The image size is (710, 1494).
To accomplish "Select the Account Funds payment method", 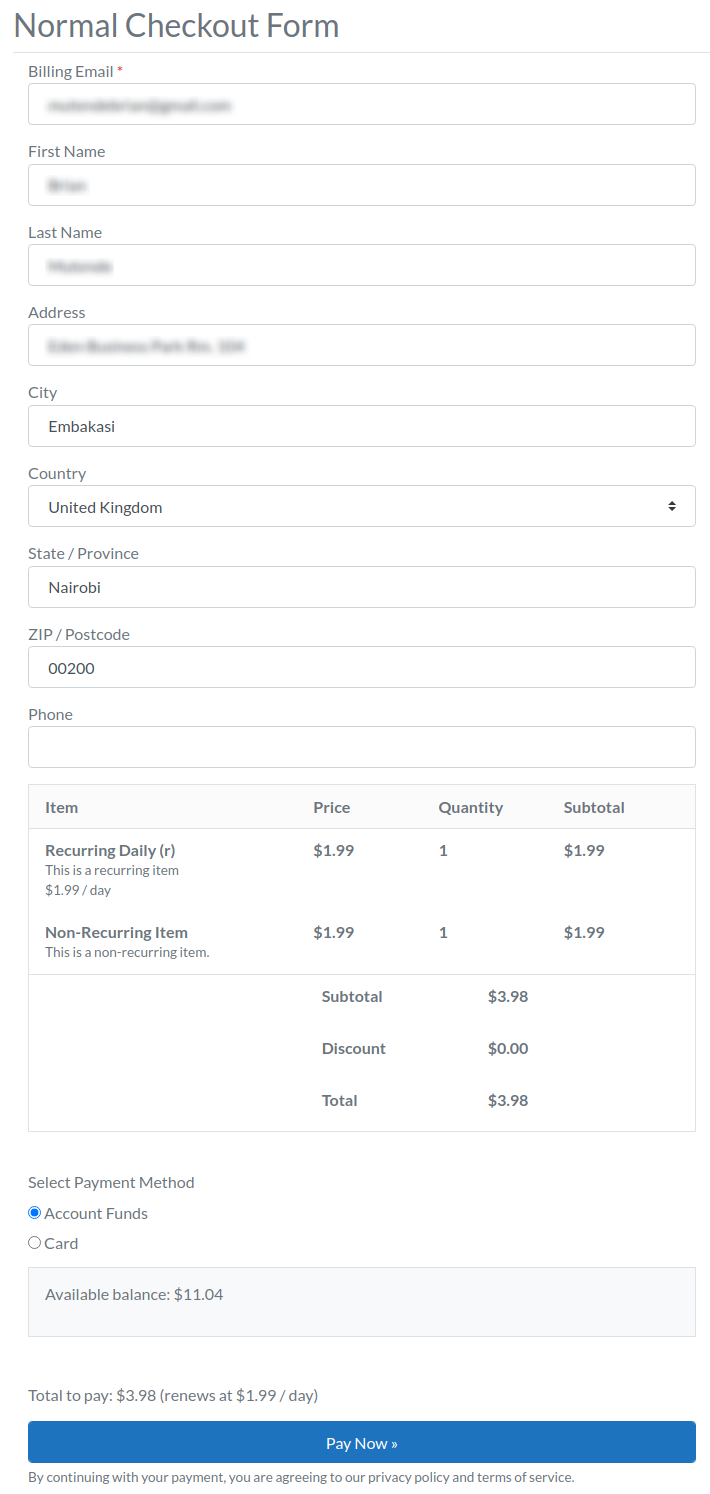I will (35, 1213).
